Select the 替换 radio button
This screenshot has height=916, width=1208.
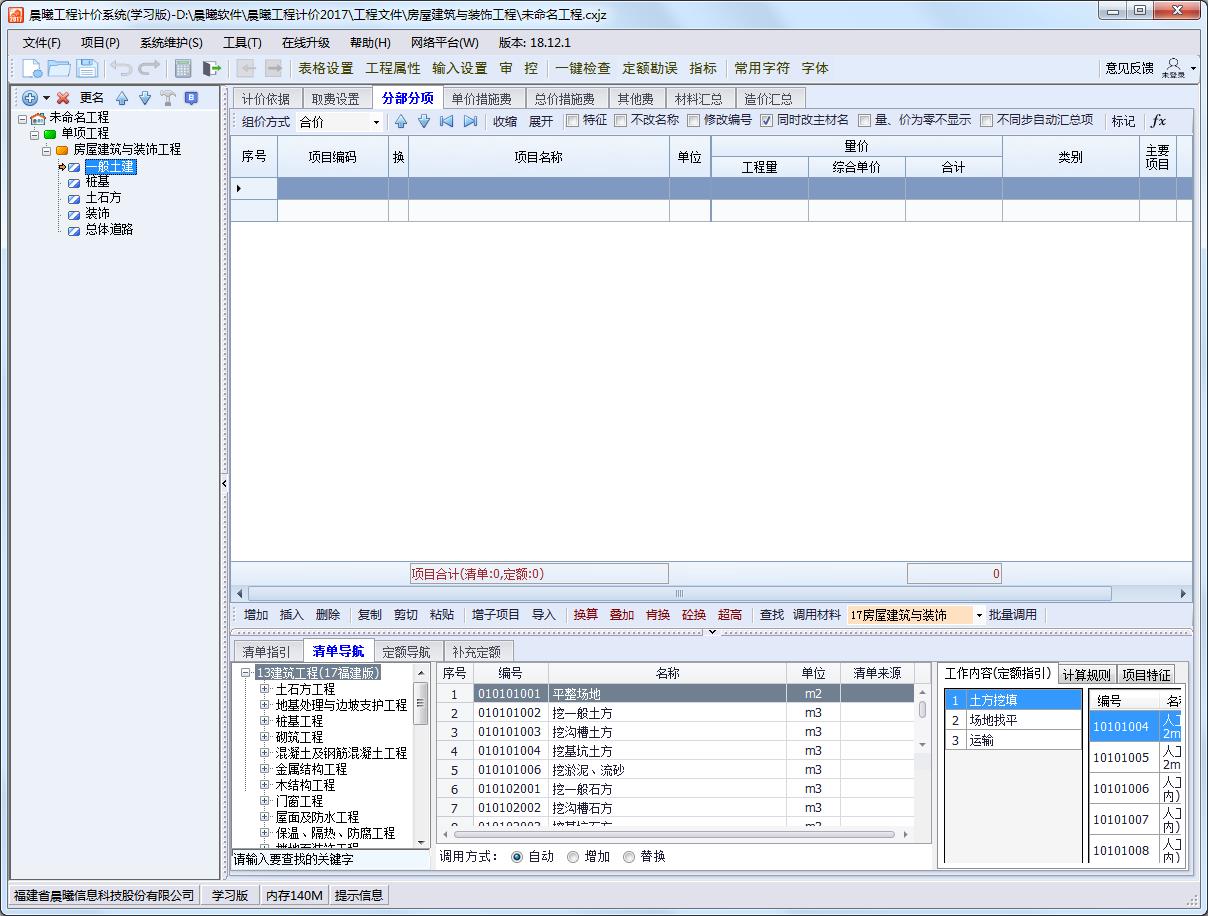[629, 857]
